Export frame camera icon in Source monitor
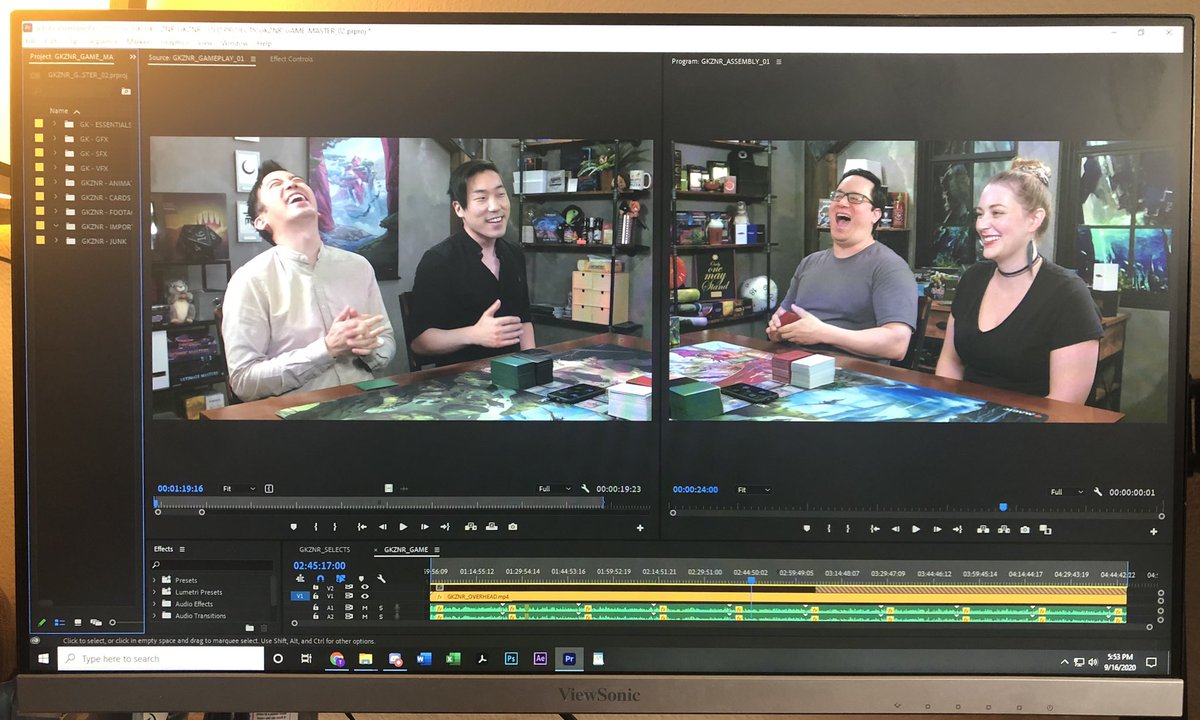This screenshot has width=1200, height=720. click(513, 527)
